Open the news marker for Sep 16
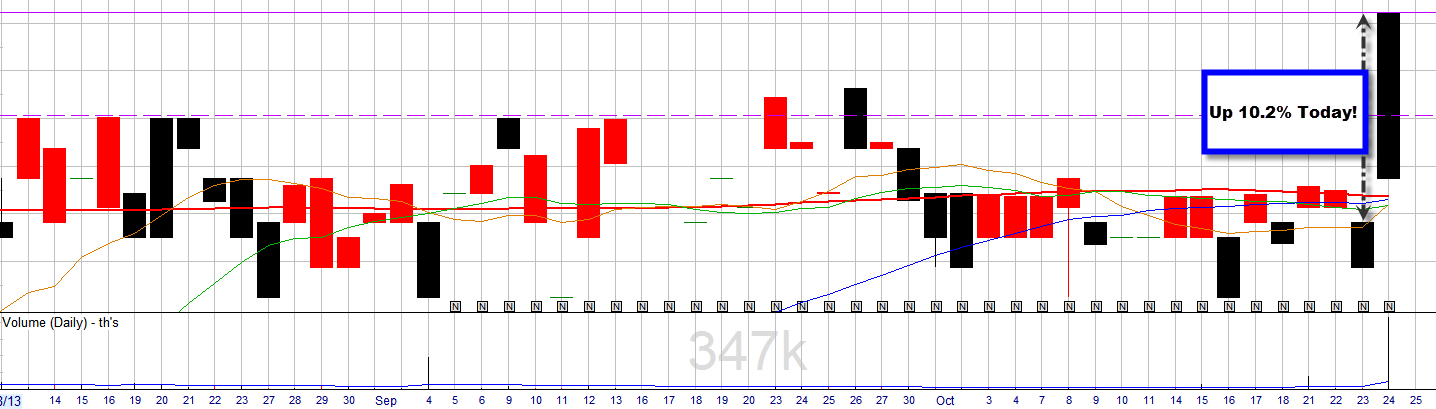The image size is (1436, 409). (642, 306)
